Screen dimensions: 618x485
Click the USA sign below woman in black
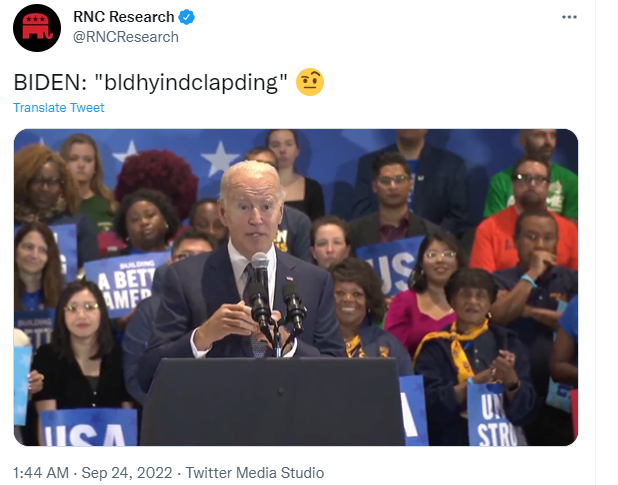pyautogui.click(x=89, y=428)
